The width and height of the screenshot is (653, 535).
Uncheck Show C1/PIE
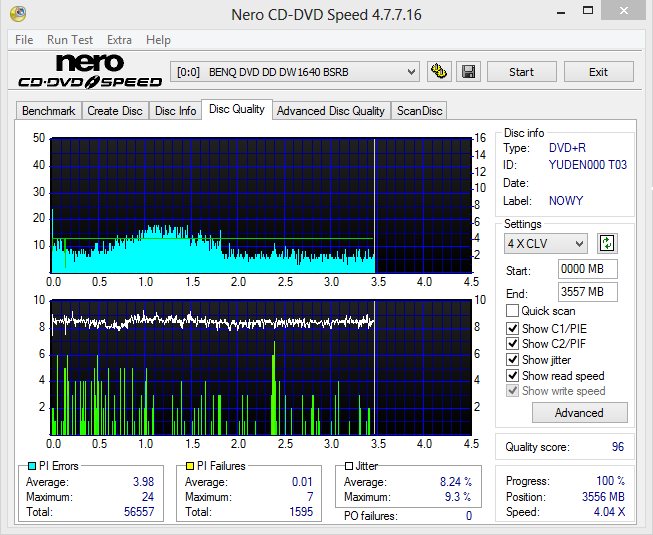tap(512, 328)
